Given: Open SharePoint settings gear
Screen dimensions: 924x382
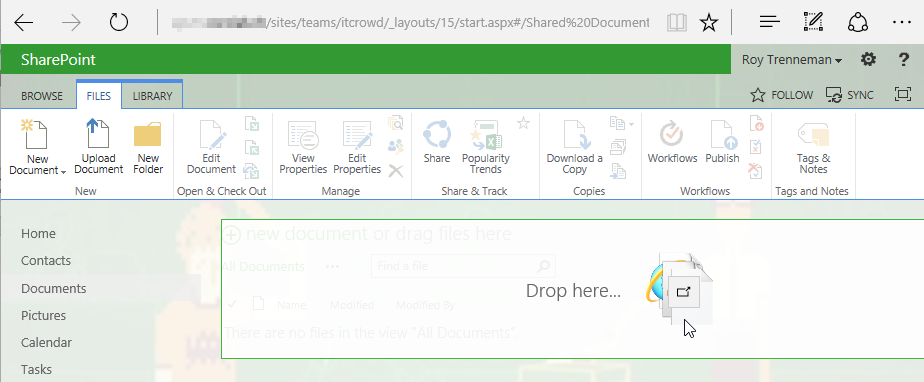Looking at the screenshot, I should coord(868,60).
